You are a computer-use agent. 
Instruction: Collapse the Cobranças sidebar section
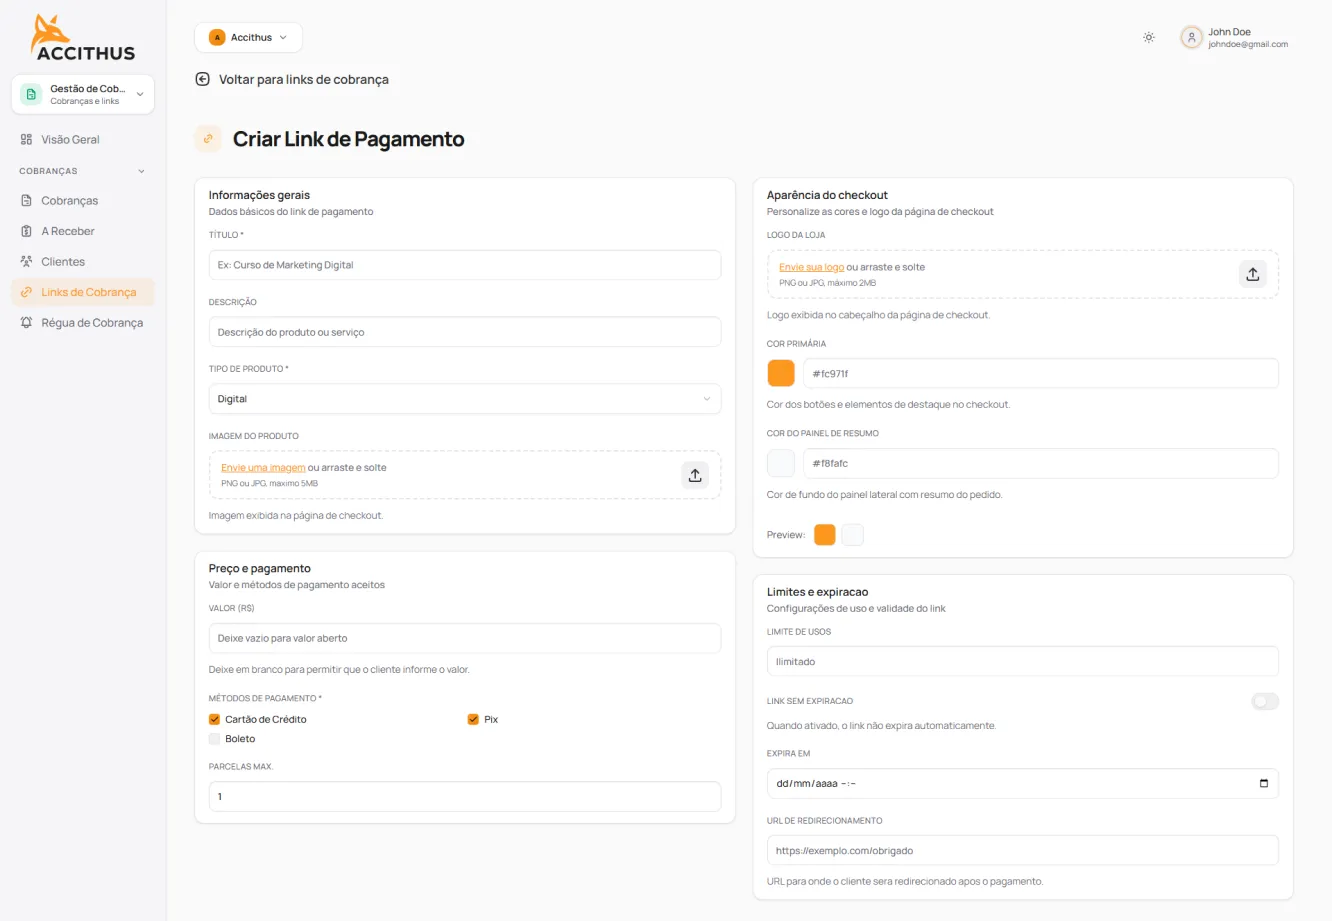(83, 171)
